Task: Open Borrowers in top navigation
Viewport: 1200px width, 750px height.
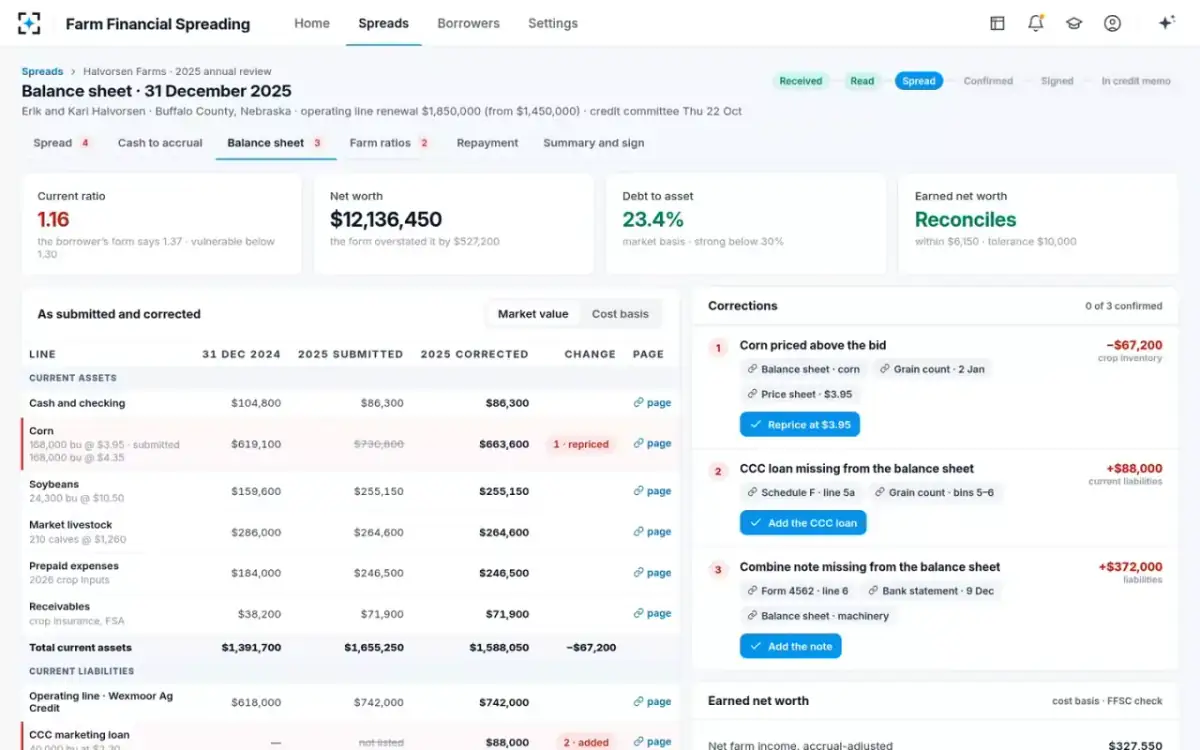Action: [468, 23]
